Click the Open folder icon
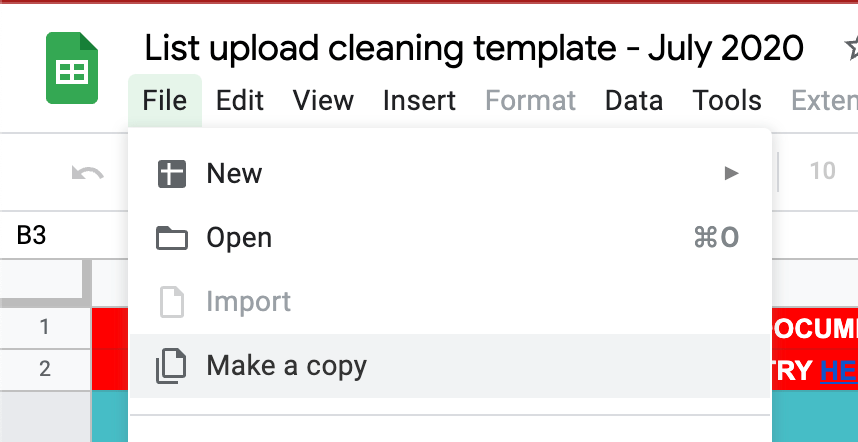The height and width of the screenshot is (442, 858). click(x=172, y=238)
